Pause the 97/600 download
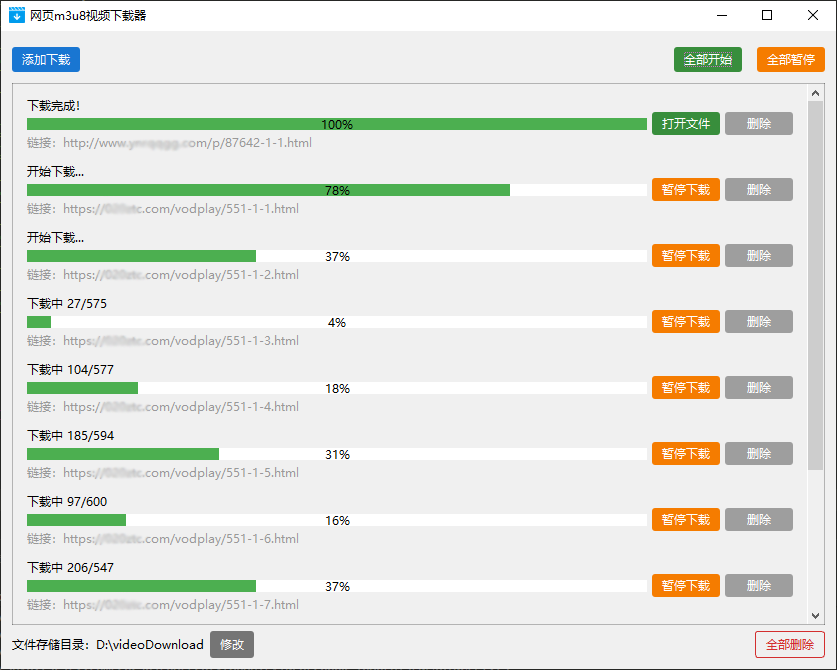 686,519
